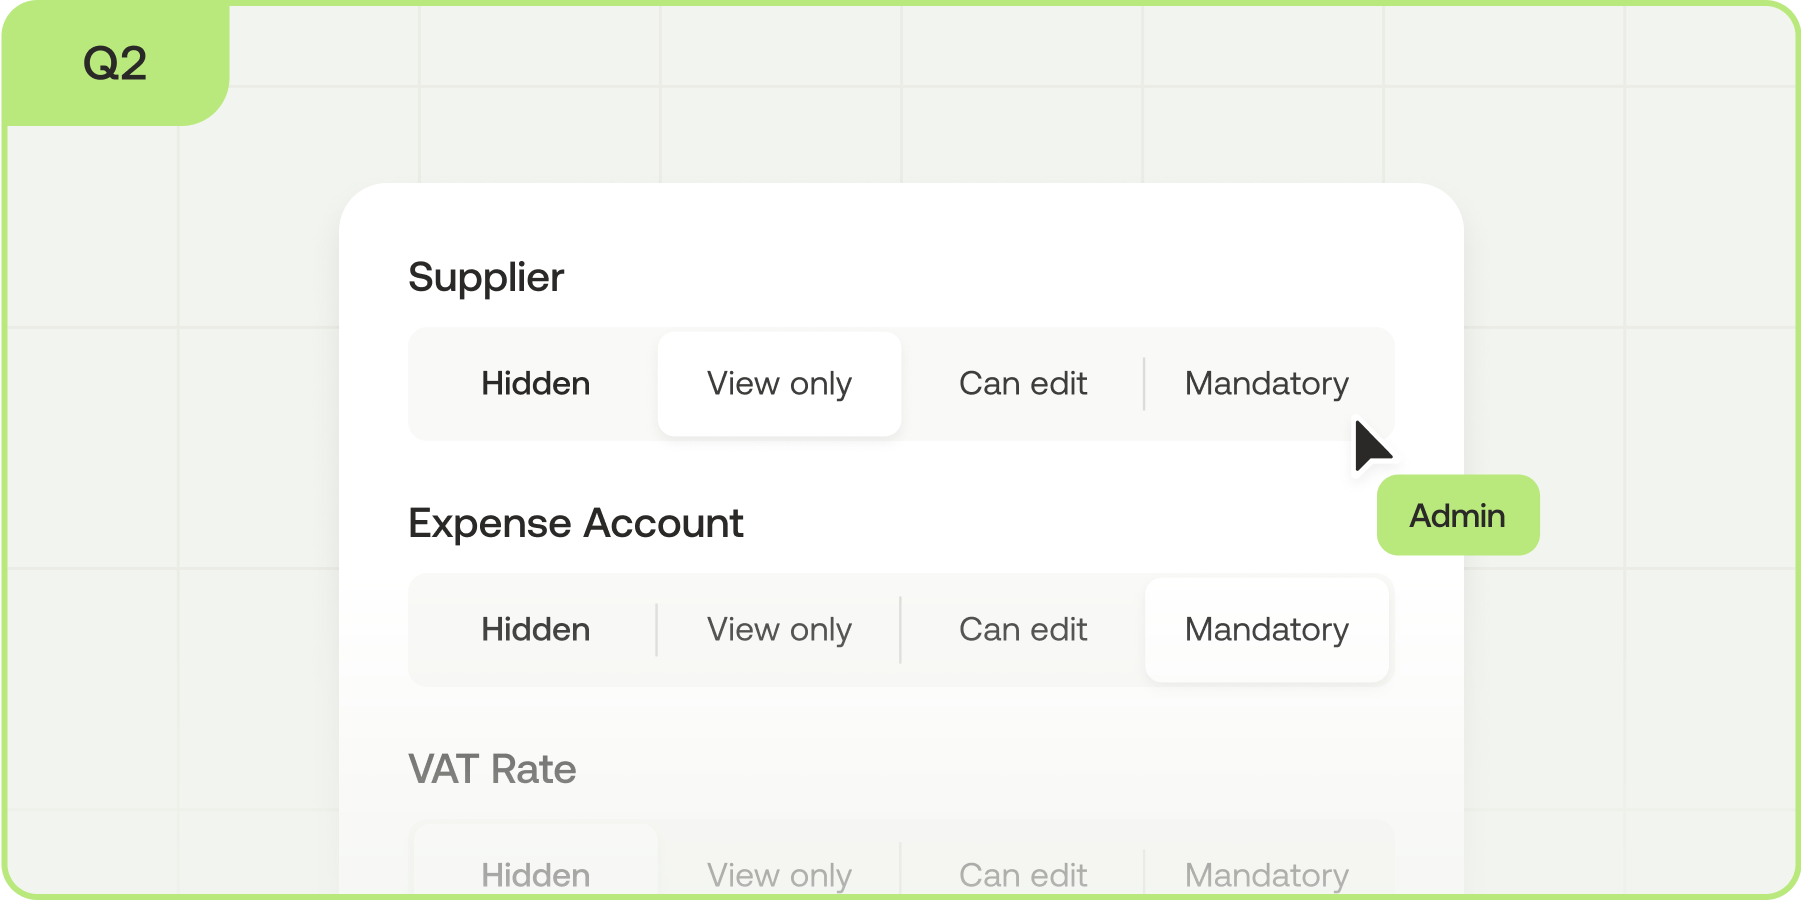This screenshot has width=1801, height=900.
Task: Allow editing of Expense Account
Action: 1023,629
